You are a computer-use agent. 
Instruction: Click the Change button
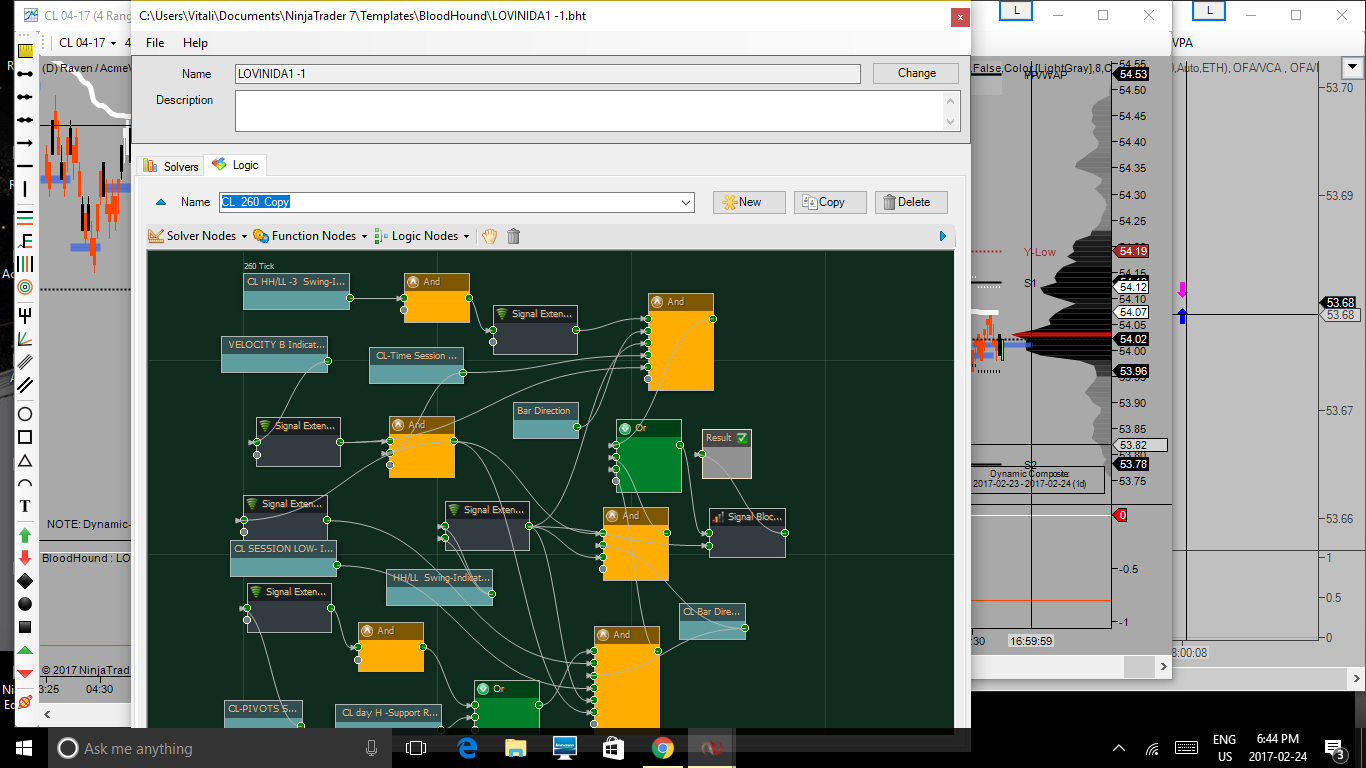click(917, 73)
